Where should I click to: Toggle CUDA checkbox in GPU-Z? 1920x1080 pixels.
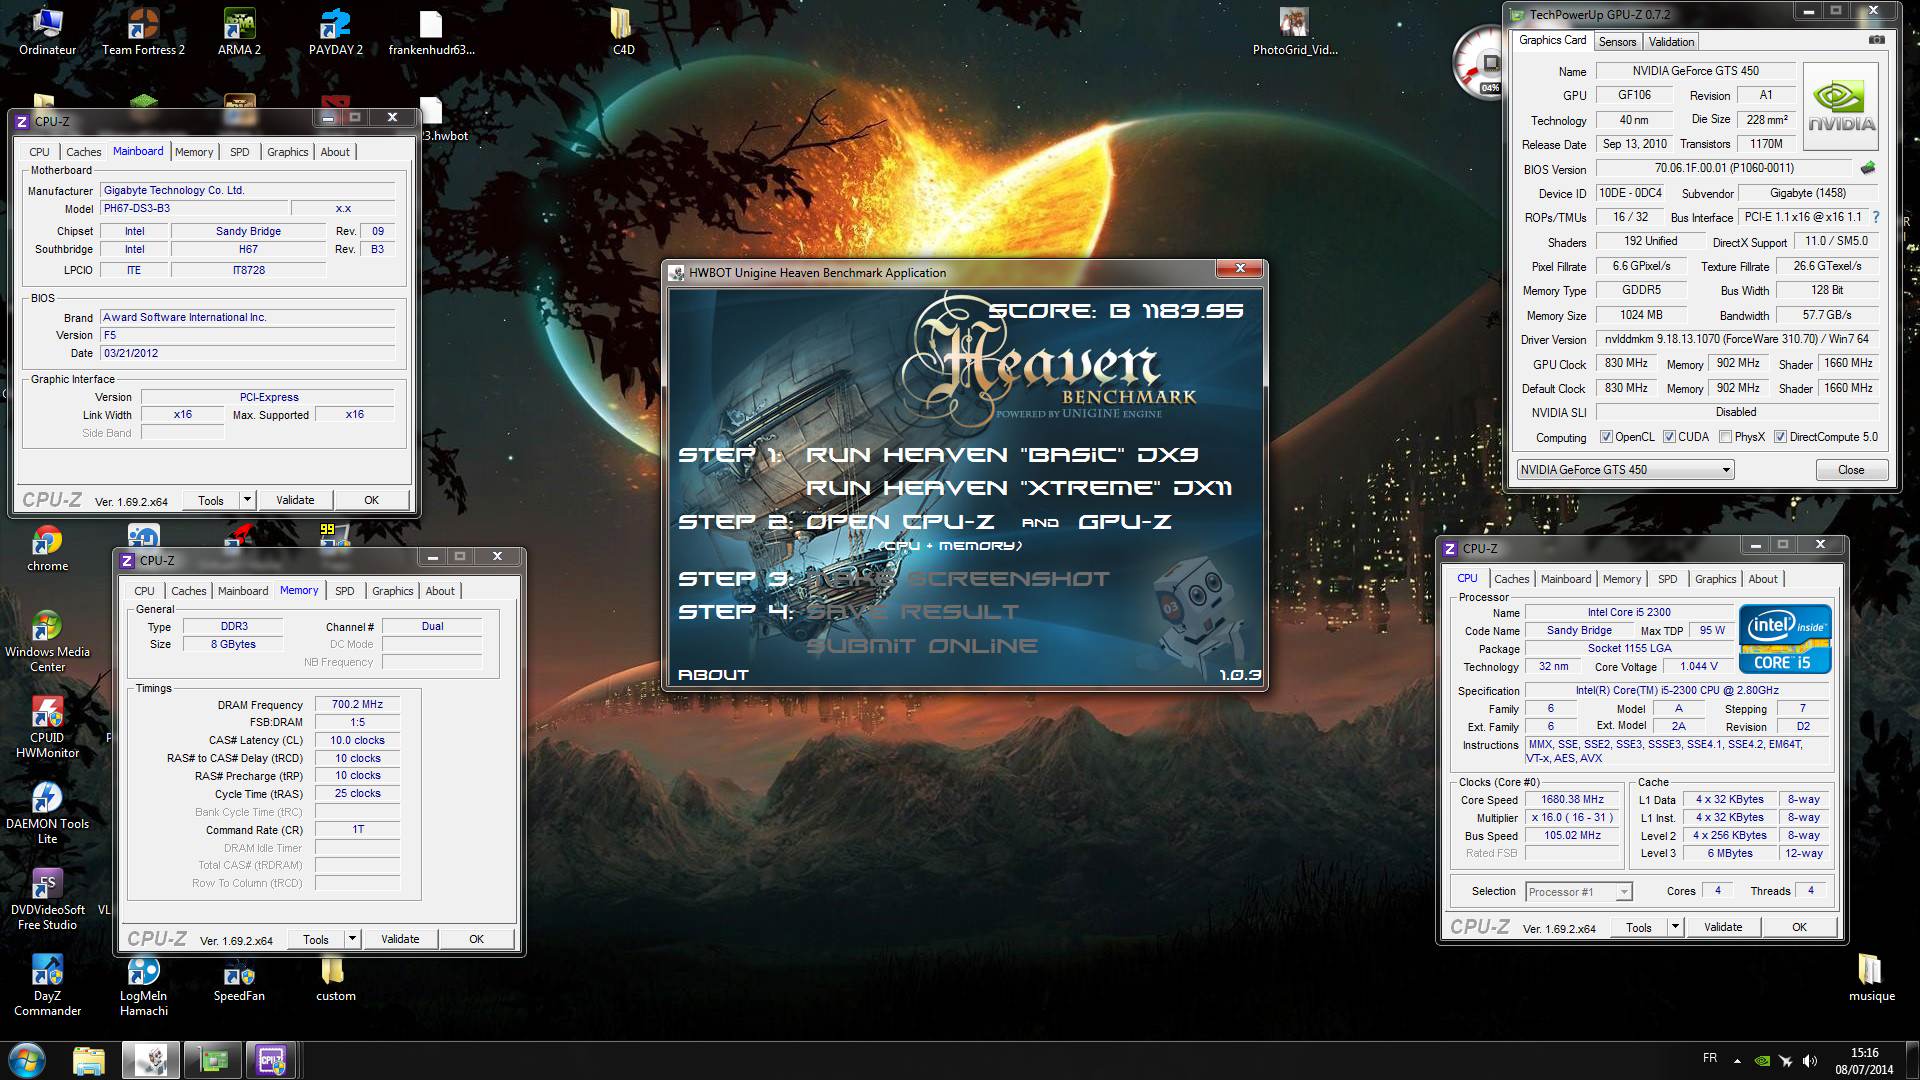(x=1669, y=437)
